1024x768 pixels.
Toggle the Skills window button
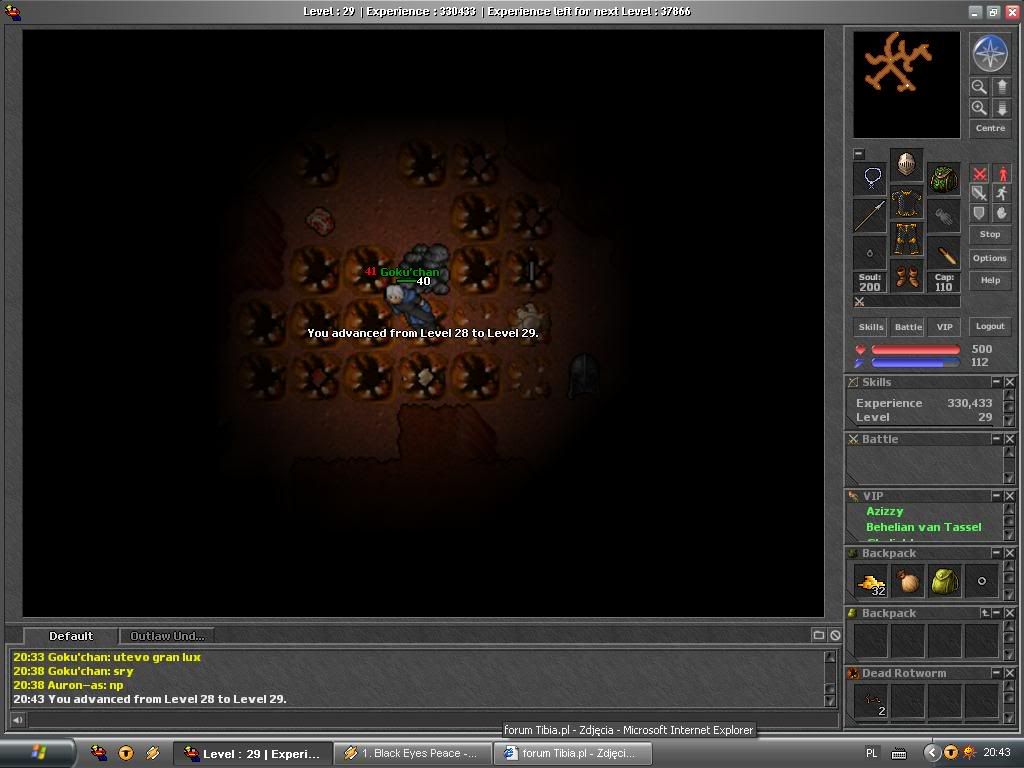click(871, 327)
